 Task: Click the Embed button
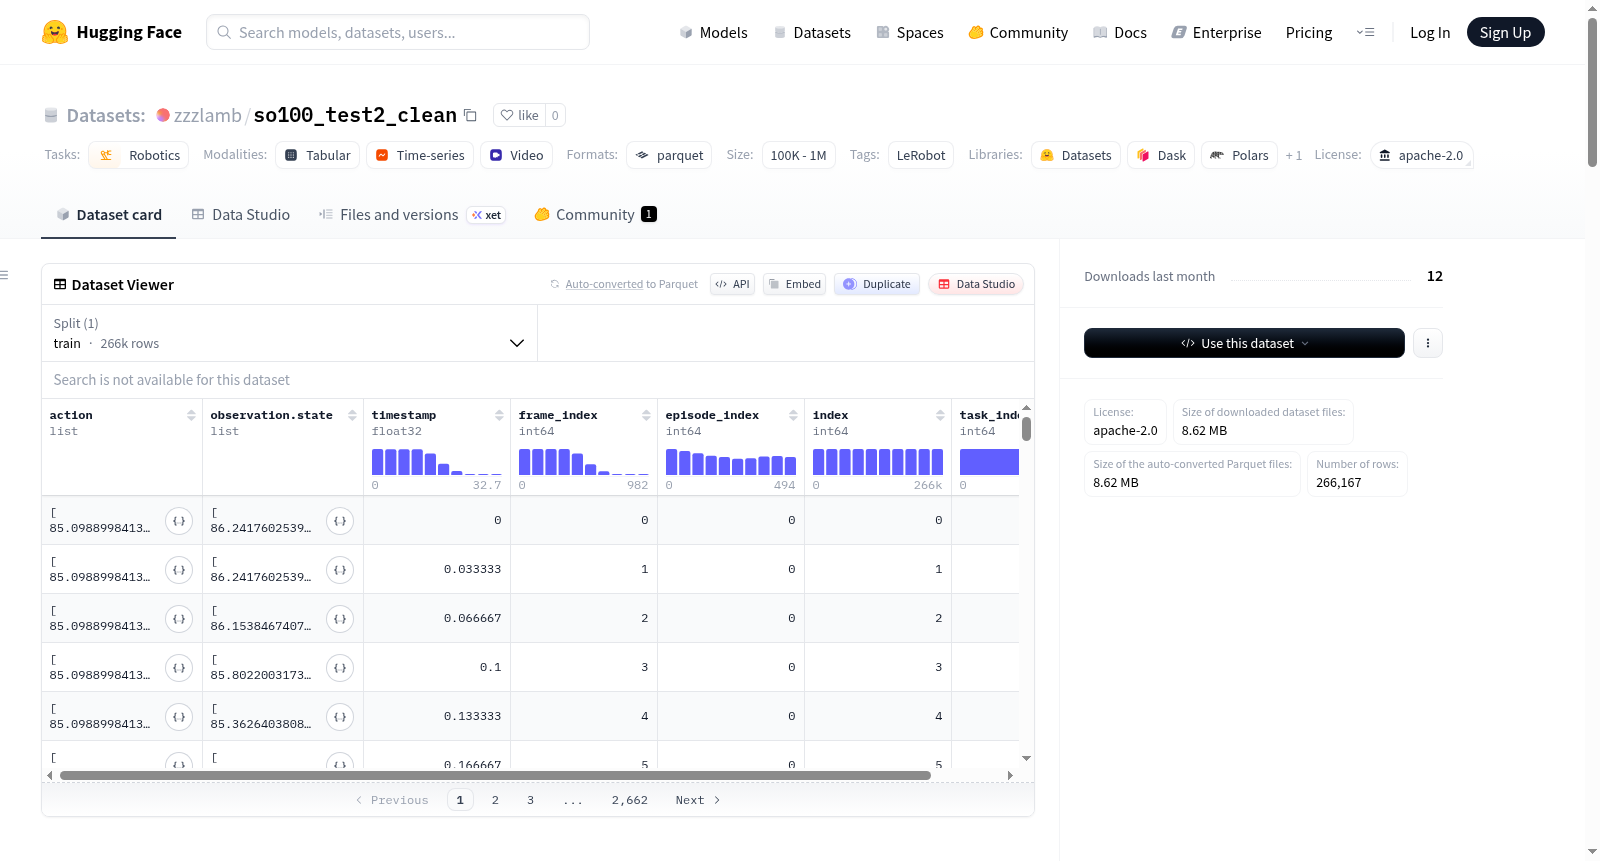[795, 284]
